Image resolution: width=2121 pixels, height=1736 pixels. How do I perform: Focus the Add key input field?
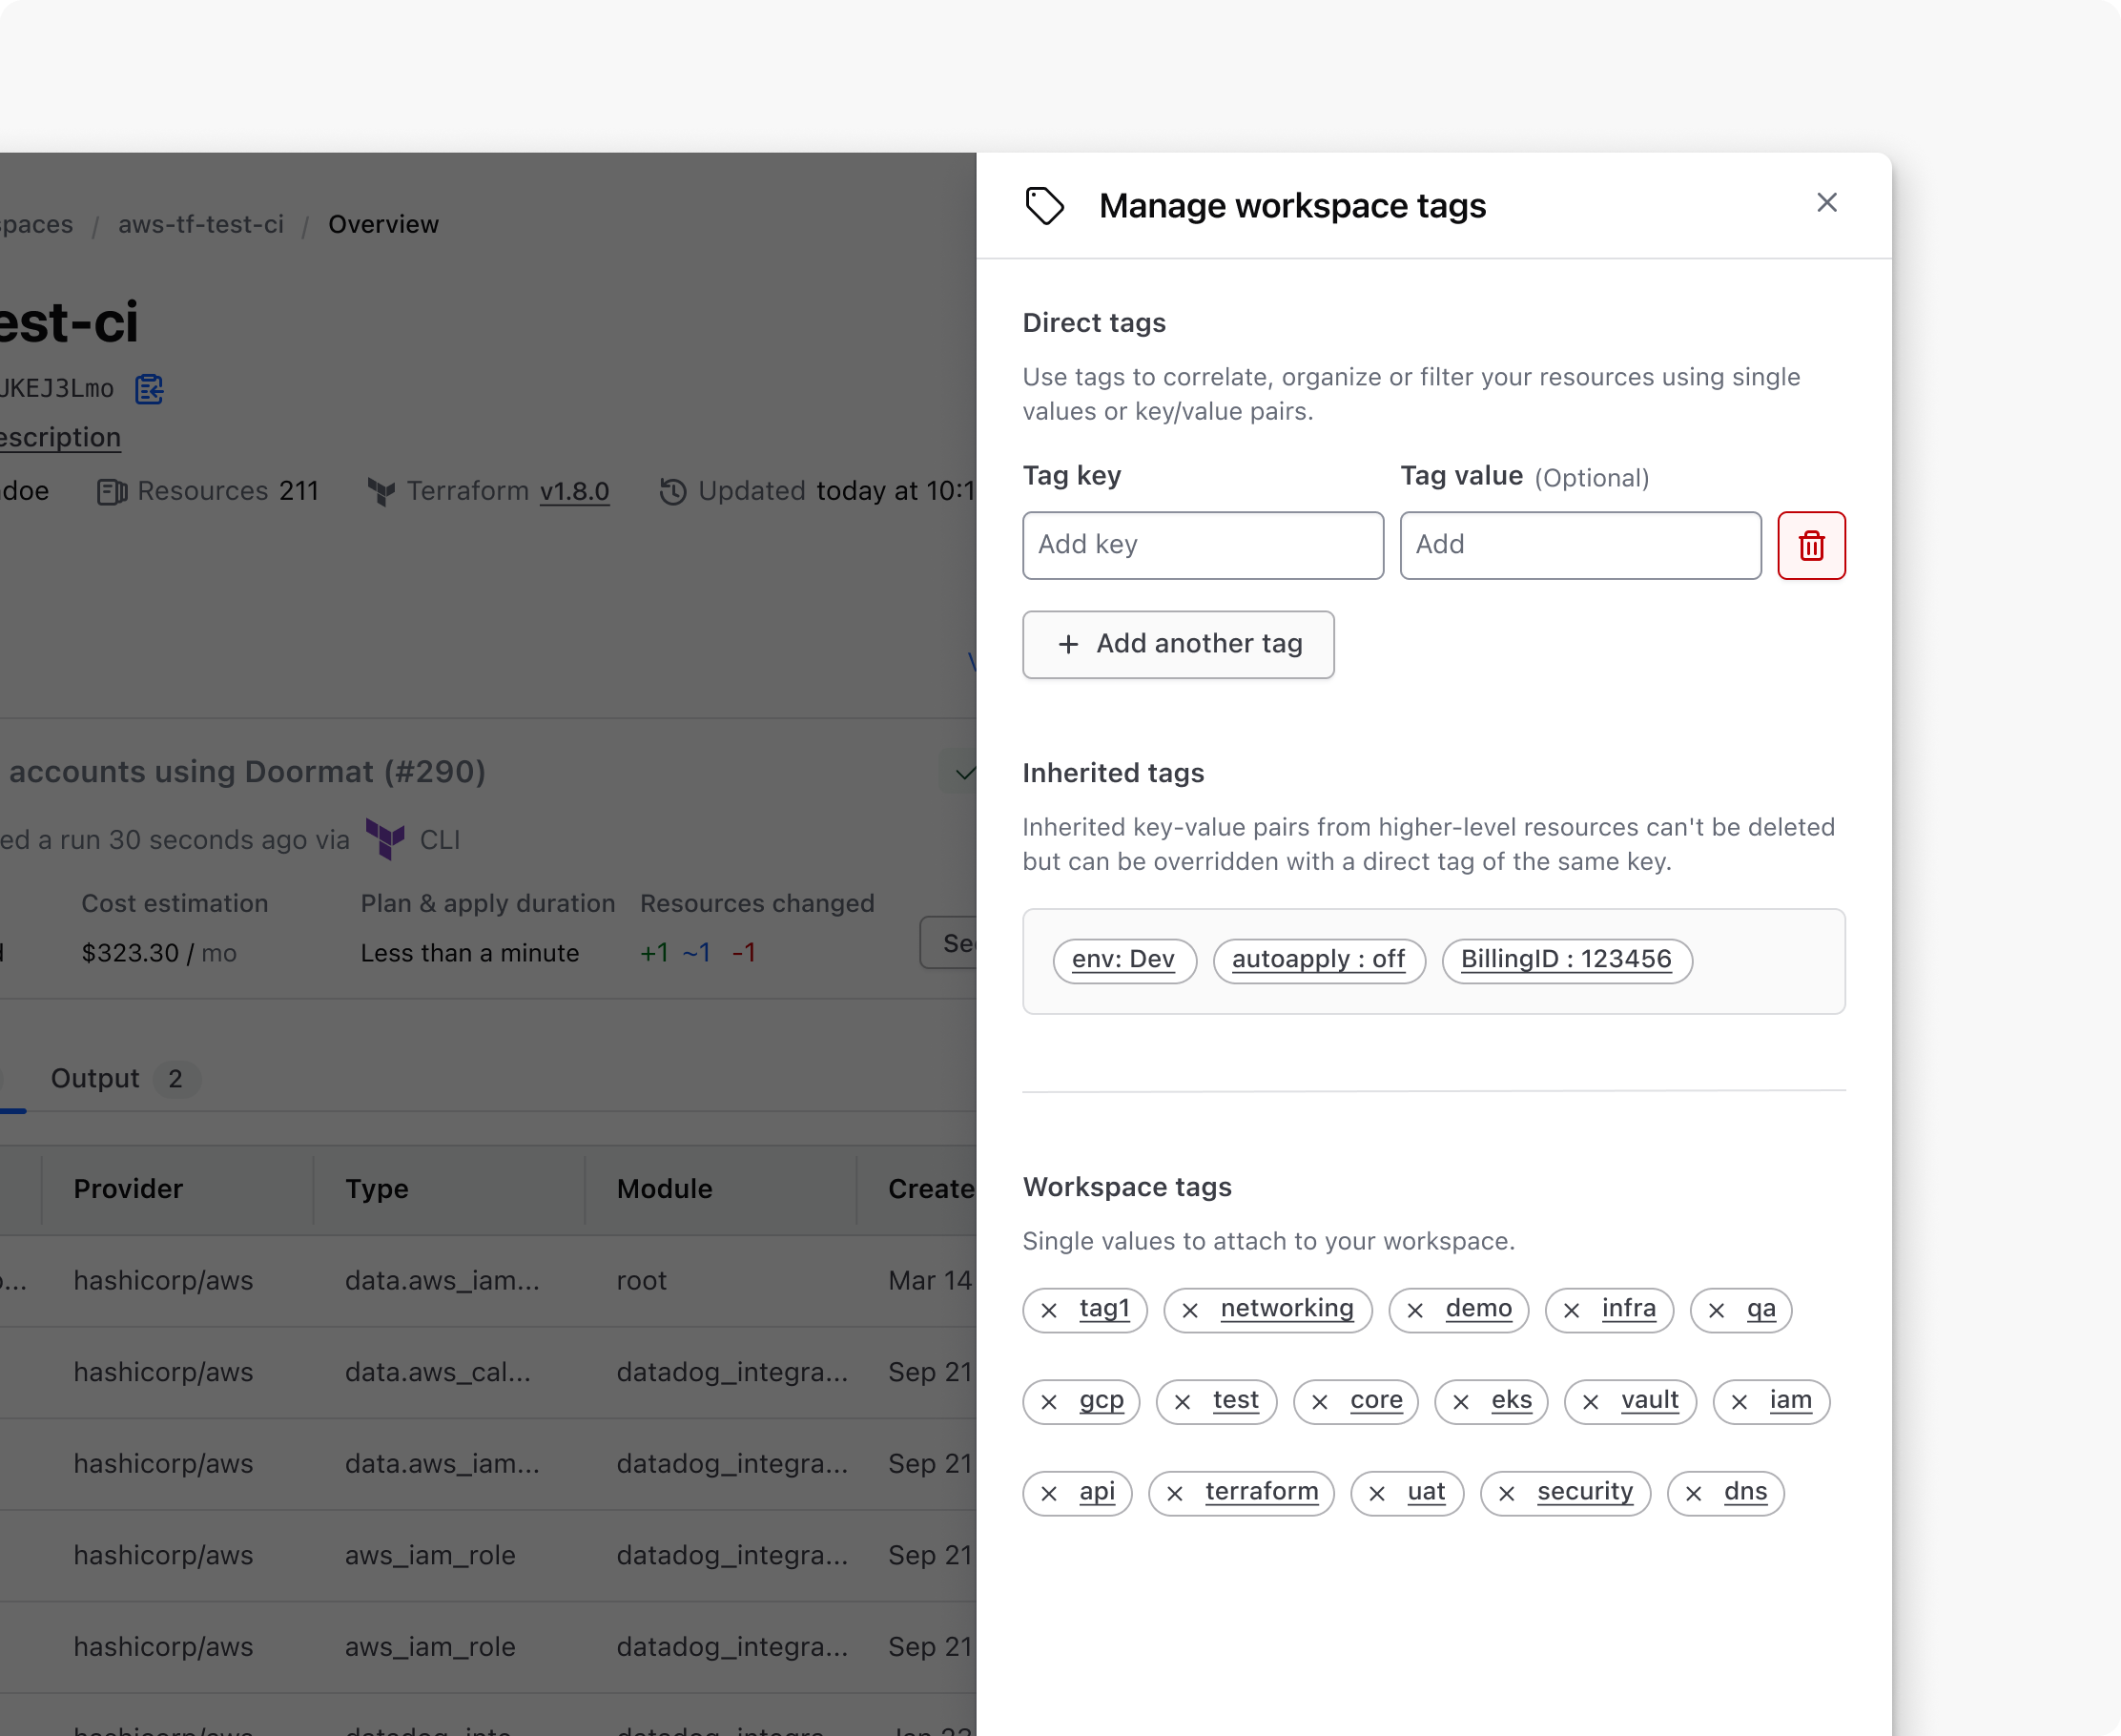click(1202, 545)
